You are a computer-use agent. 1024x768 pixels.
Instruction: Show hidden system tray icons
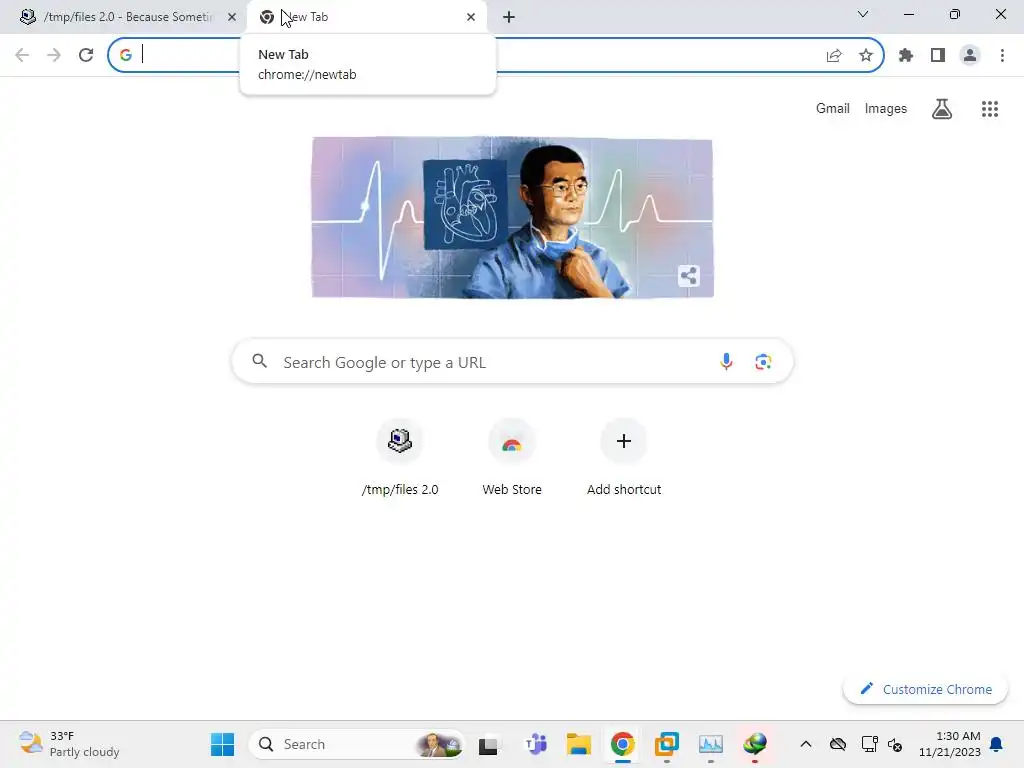point(806,744)
